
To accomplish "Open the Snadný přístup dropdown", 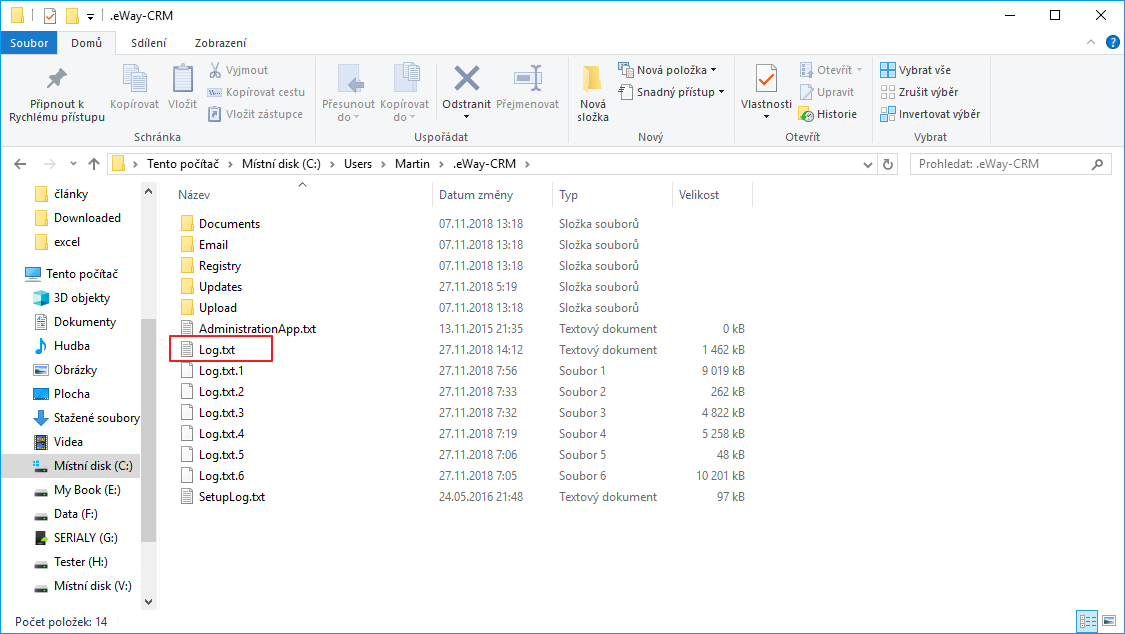I will pyautogui.click(x=672, y=92).
